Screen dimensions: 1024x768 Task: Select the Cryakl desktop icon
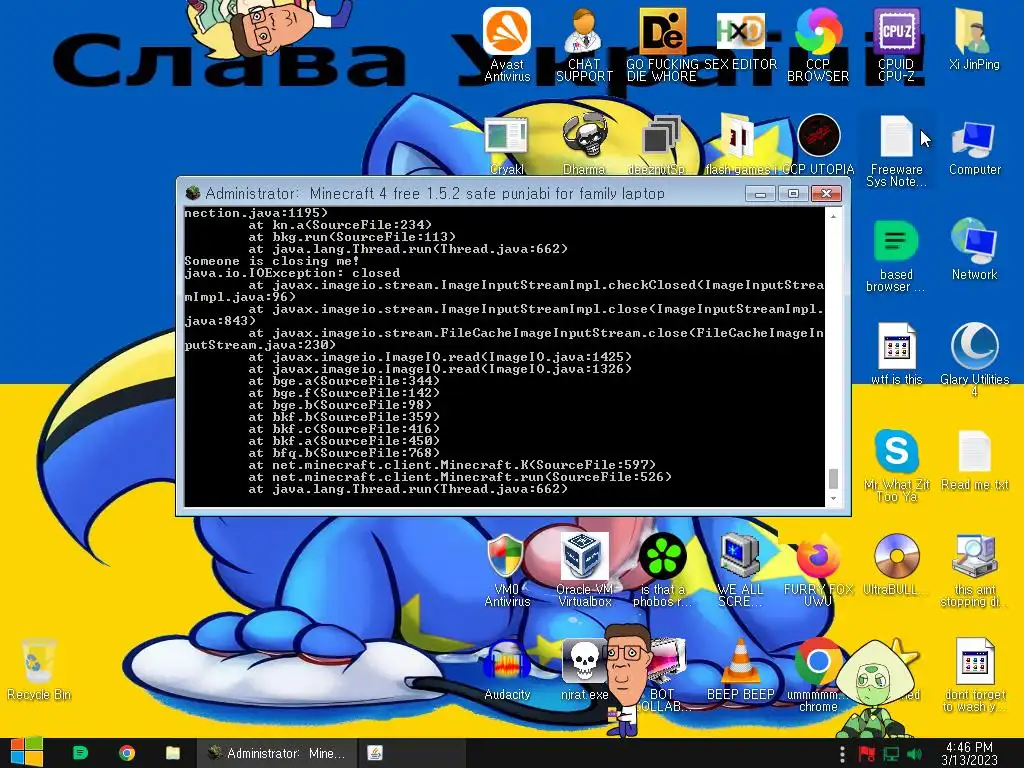click(x=507, y=144)
